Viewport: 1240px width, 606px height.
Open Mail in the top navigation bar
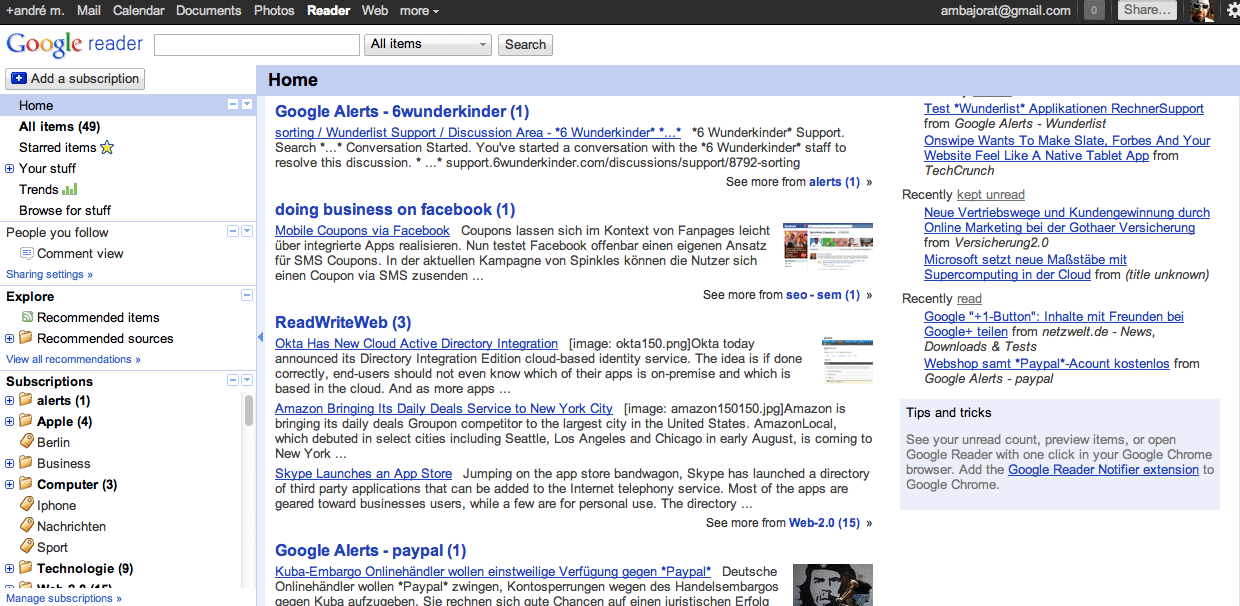(x=88, y=11)
